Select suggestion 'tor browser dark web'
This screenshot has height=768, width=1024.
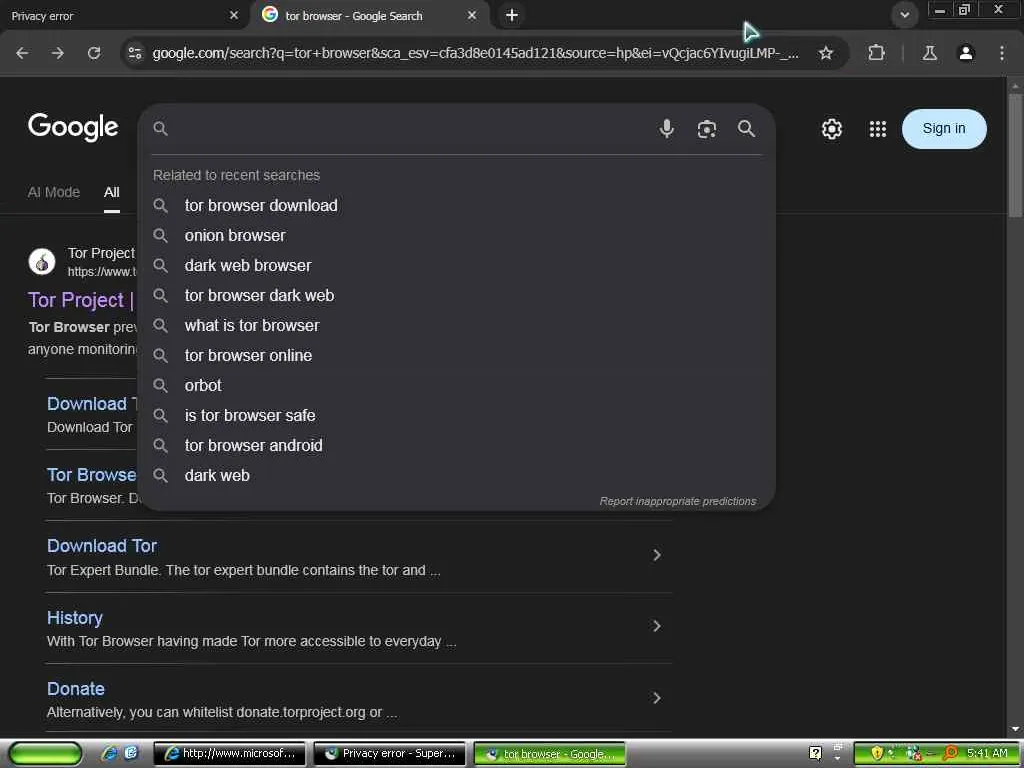tap(456, 295)
